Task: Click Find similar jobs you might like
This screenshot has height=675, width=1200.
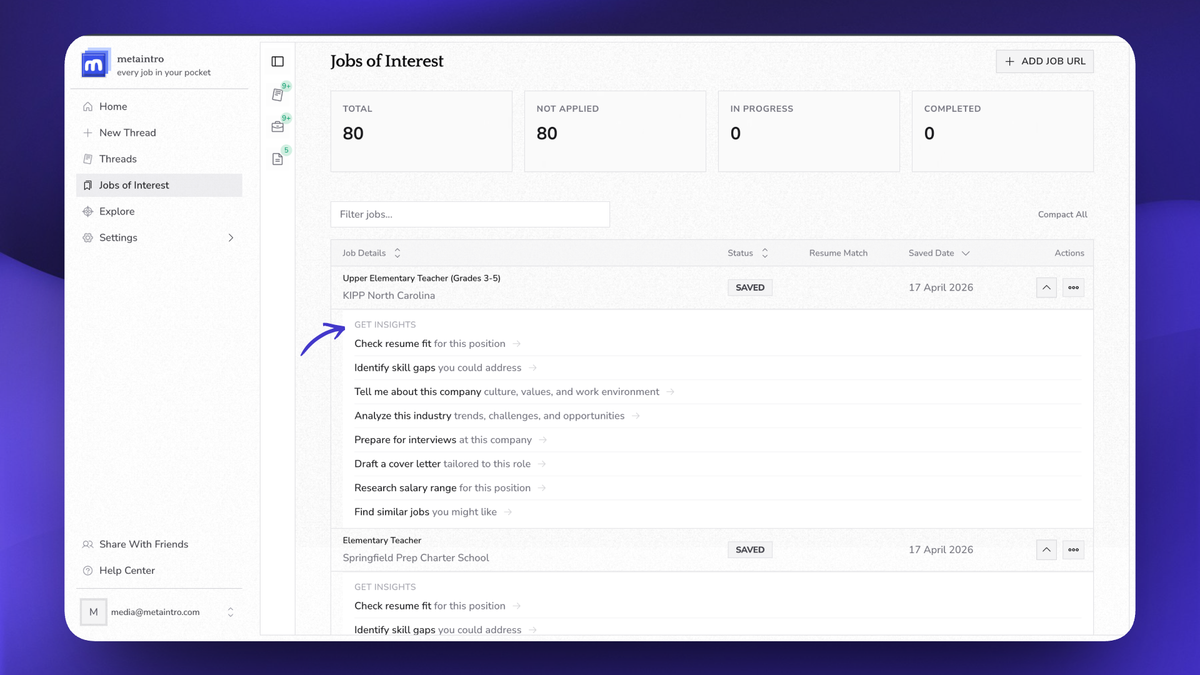Action: [433, 512]
